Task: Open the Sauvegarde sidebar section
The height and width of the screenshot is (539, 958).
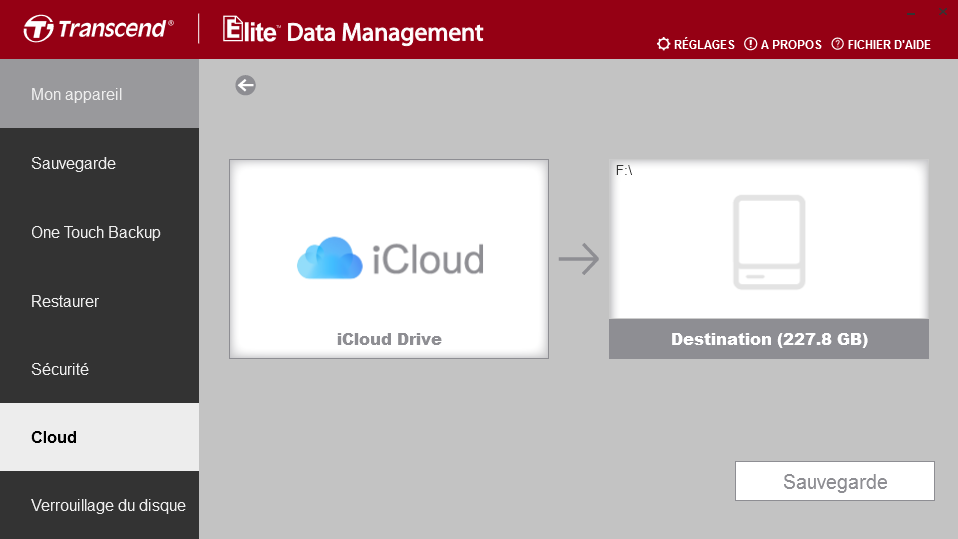Action: click(100, 163)
